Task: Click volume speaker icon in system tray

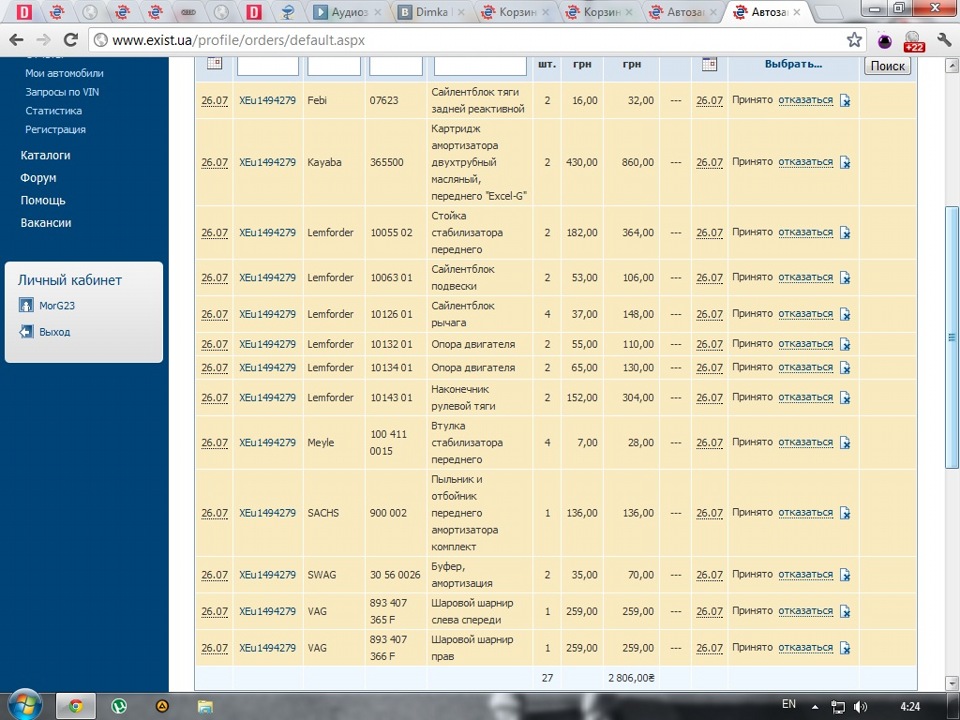Action: point(860,707)
